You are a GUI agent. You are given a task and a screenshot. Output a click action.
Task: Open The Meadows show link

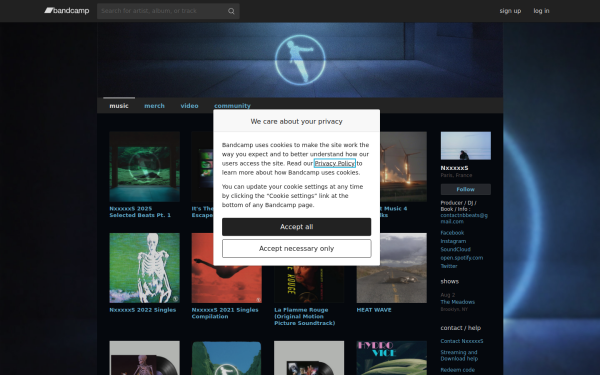point(458,302)
